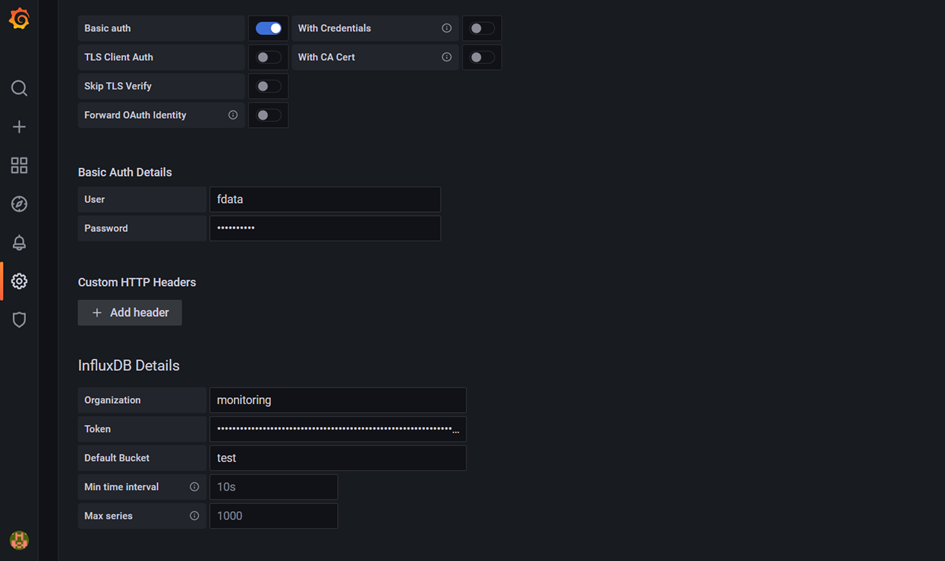
Task: Click the Create plus icon
Action: [19, 127]
